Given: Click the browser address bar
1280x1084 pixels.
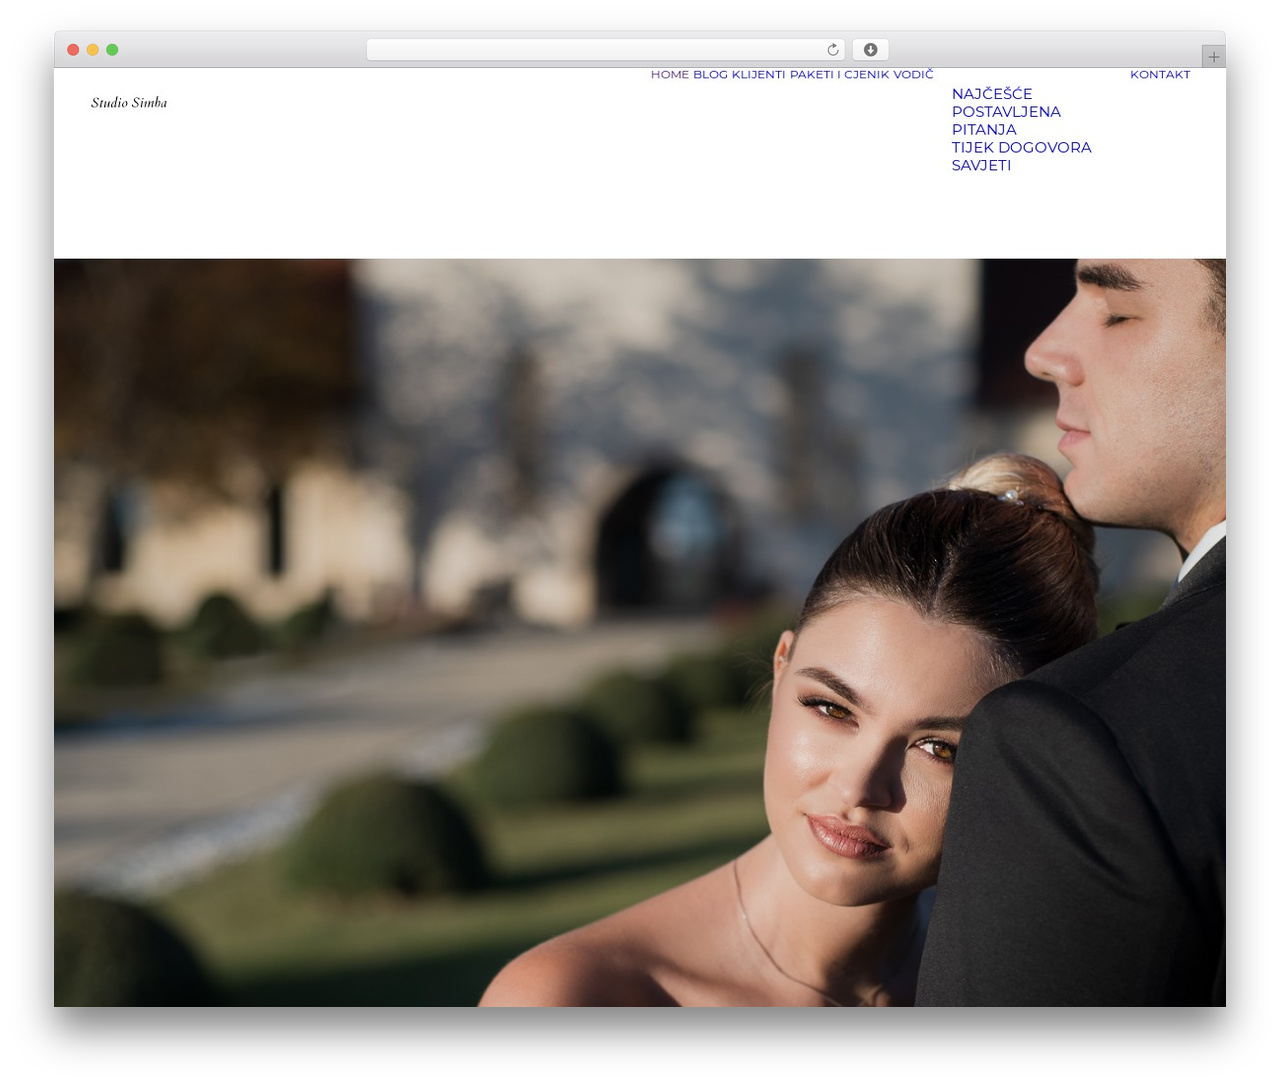Looking at the screenshot, I should coord(605,50).
